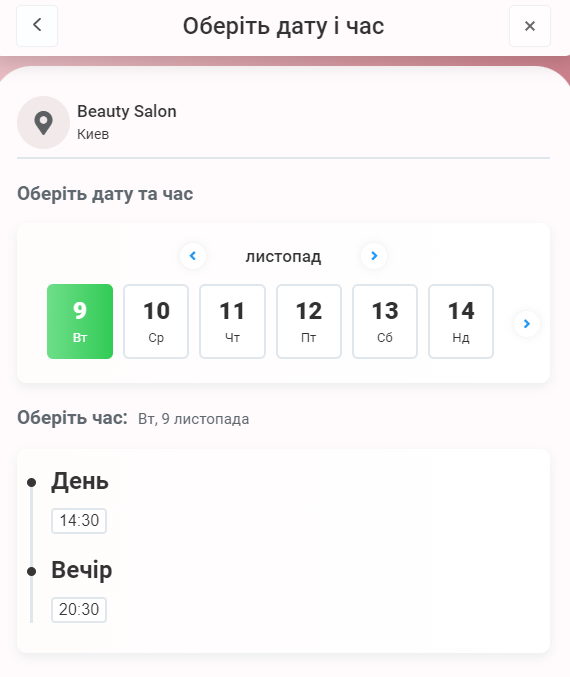Click the листопад month label
570x677 pixels.
[x=283, y=256]
